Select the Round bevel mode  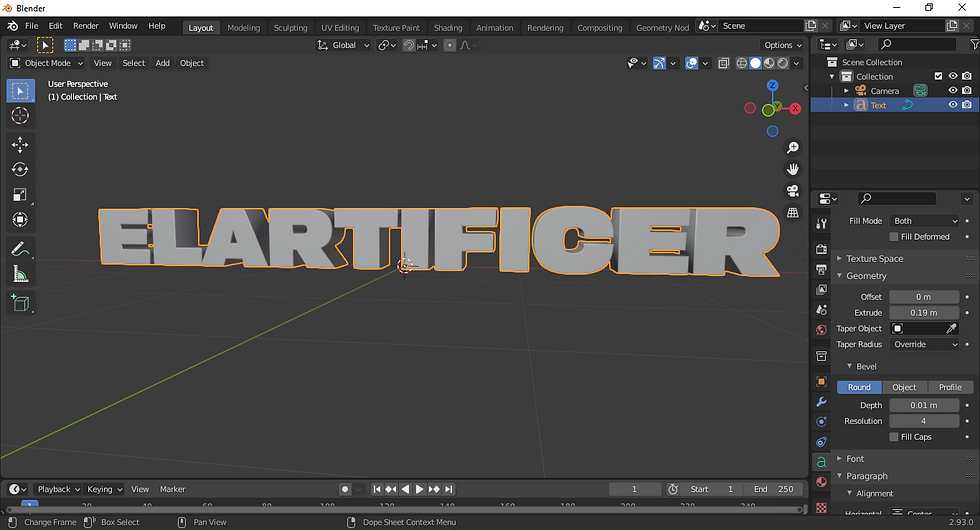tap(859, 388)
